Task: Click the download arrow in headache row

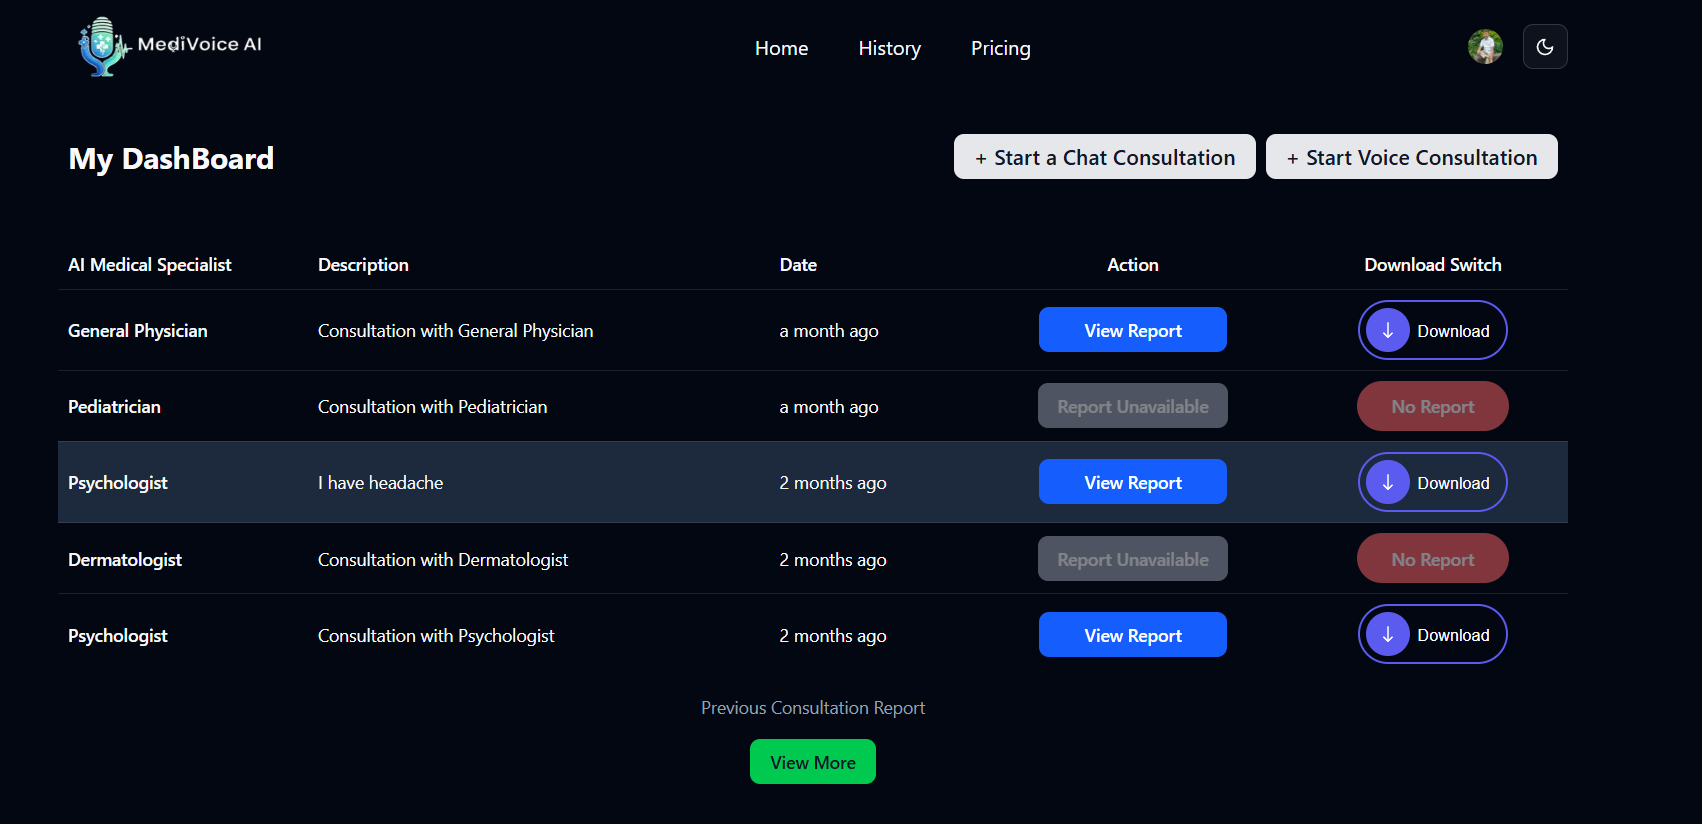Action: [1388, 483]
